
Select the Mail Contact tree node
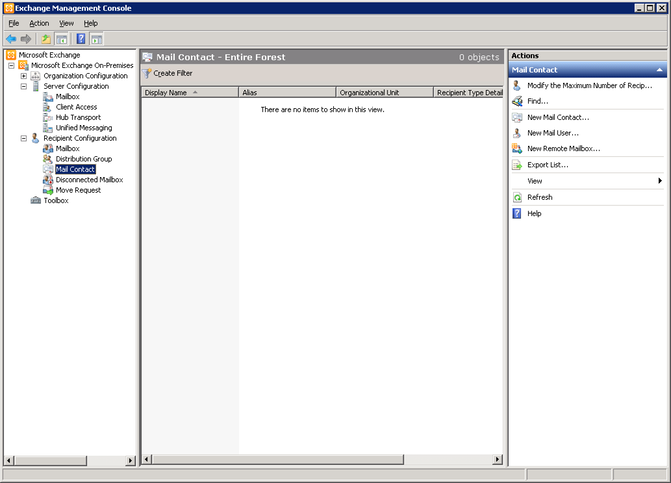(x=75, y=169)
